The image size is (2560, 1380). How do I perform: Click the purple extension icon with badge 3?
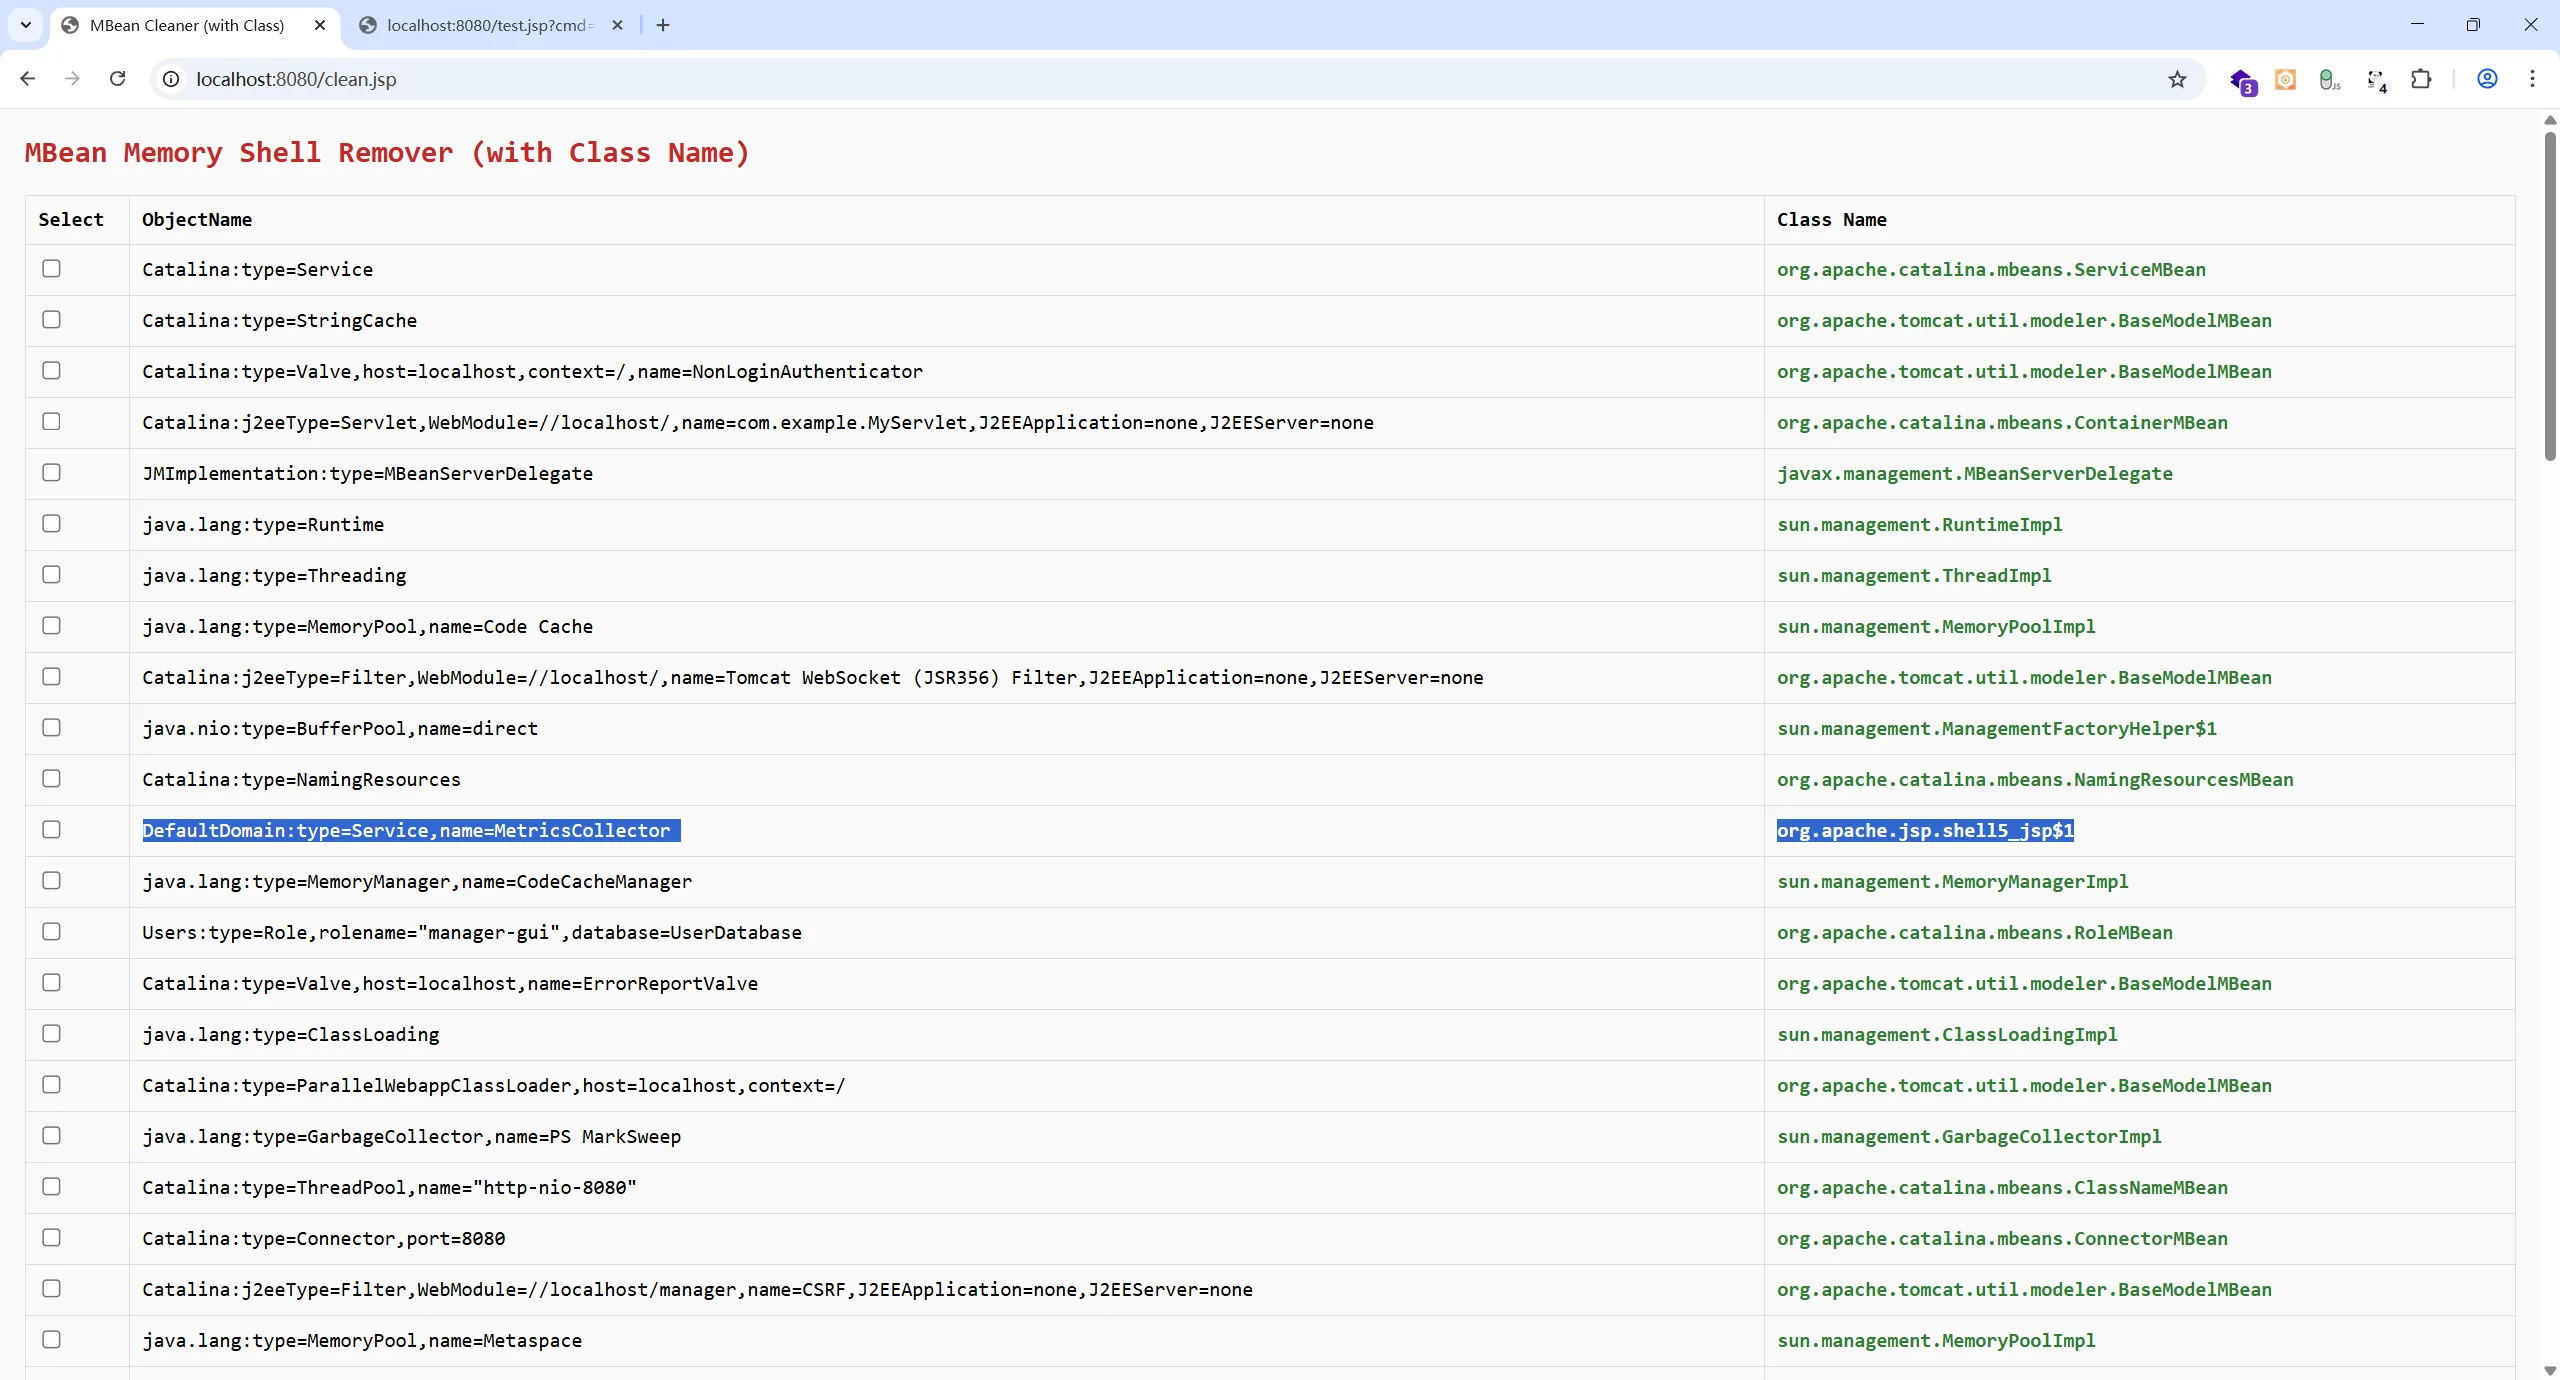pos(2241,80)
